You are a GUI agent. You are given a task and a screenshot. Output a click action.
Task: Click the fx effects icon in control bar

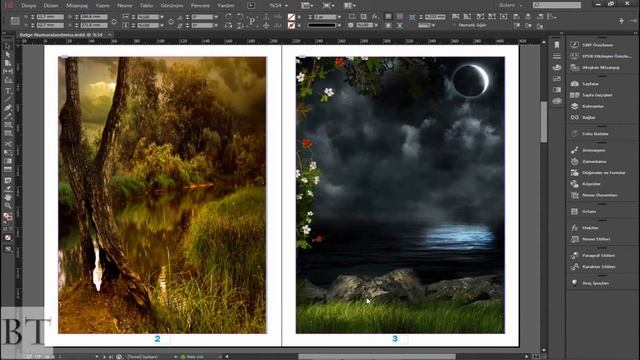click(375, 16)
